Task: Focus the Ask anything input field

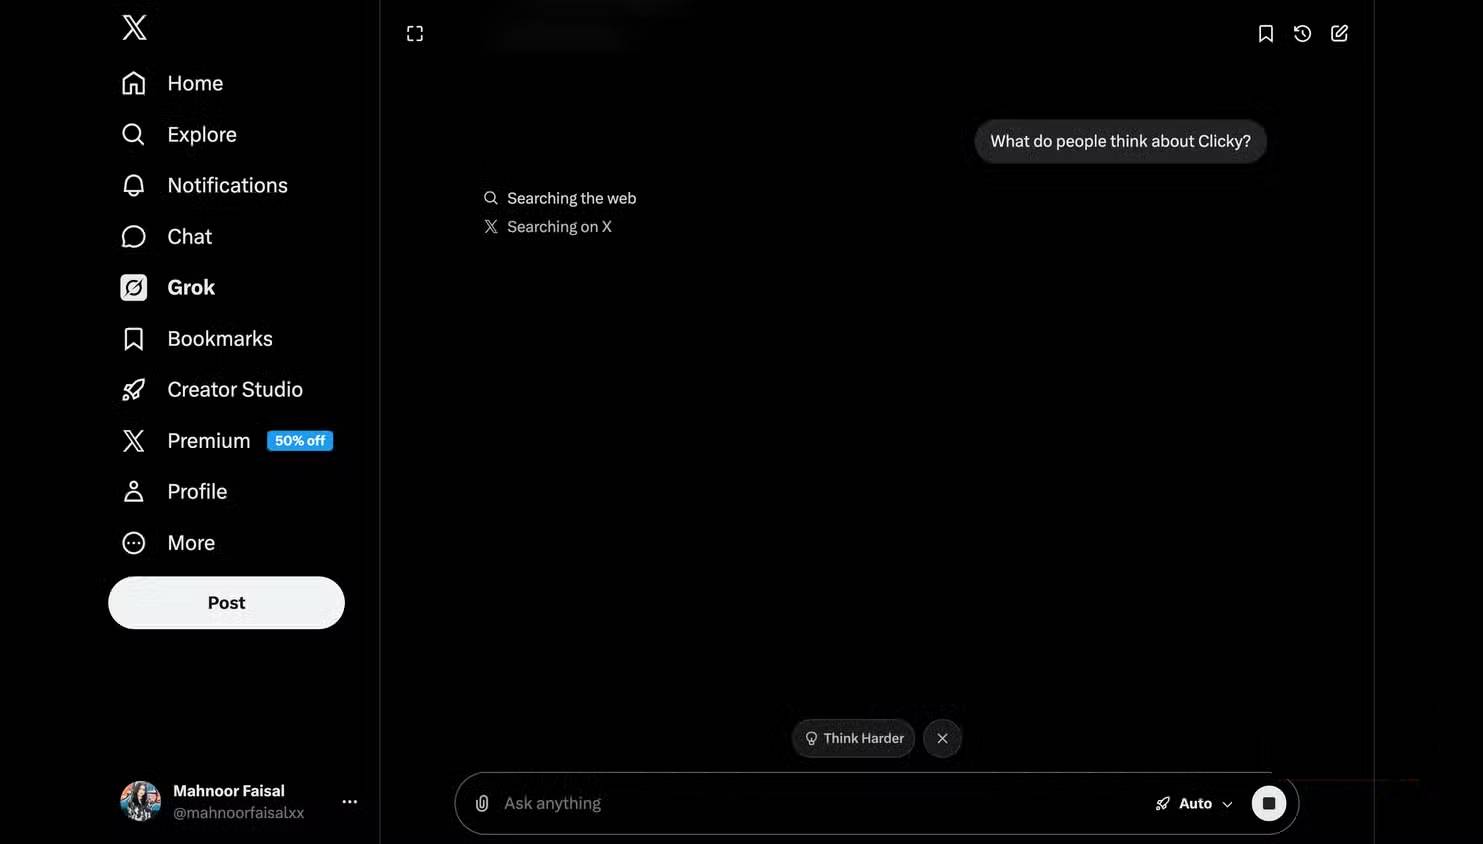Action: (800, 803)
